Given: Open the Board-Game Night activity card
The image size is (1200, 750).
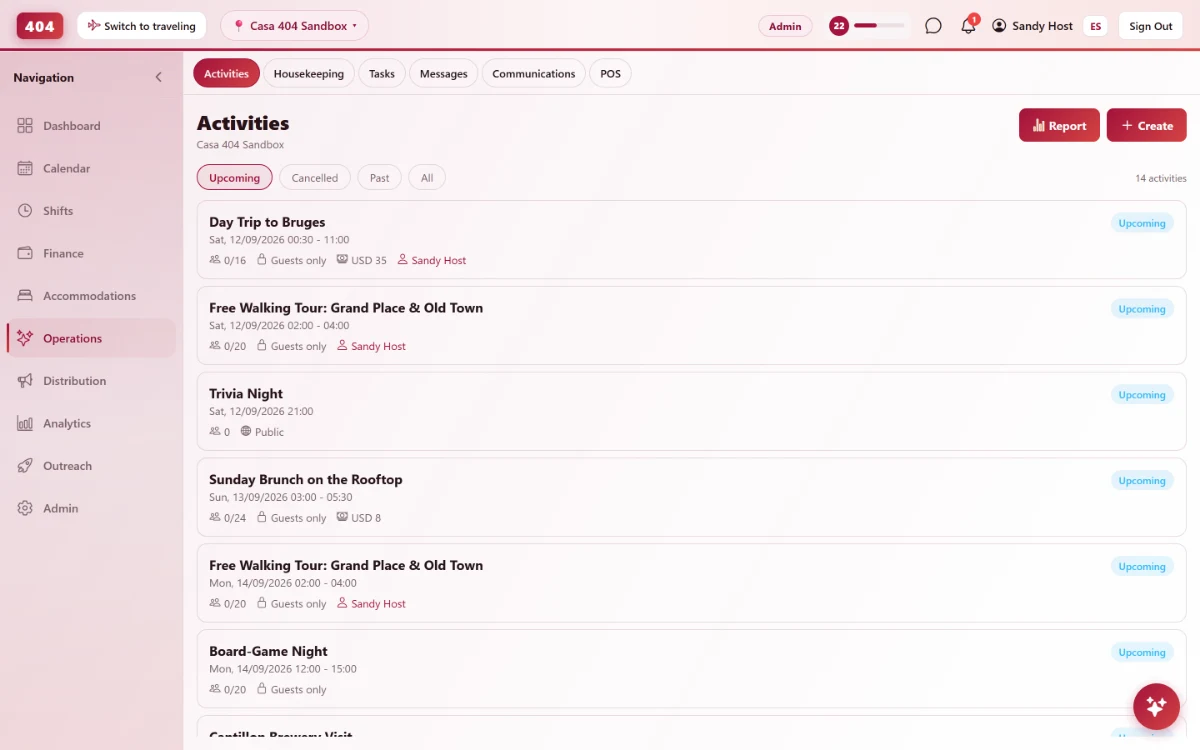Looking at the screenshot, I should pyautogui.click(x=691, y=669).
